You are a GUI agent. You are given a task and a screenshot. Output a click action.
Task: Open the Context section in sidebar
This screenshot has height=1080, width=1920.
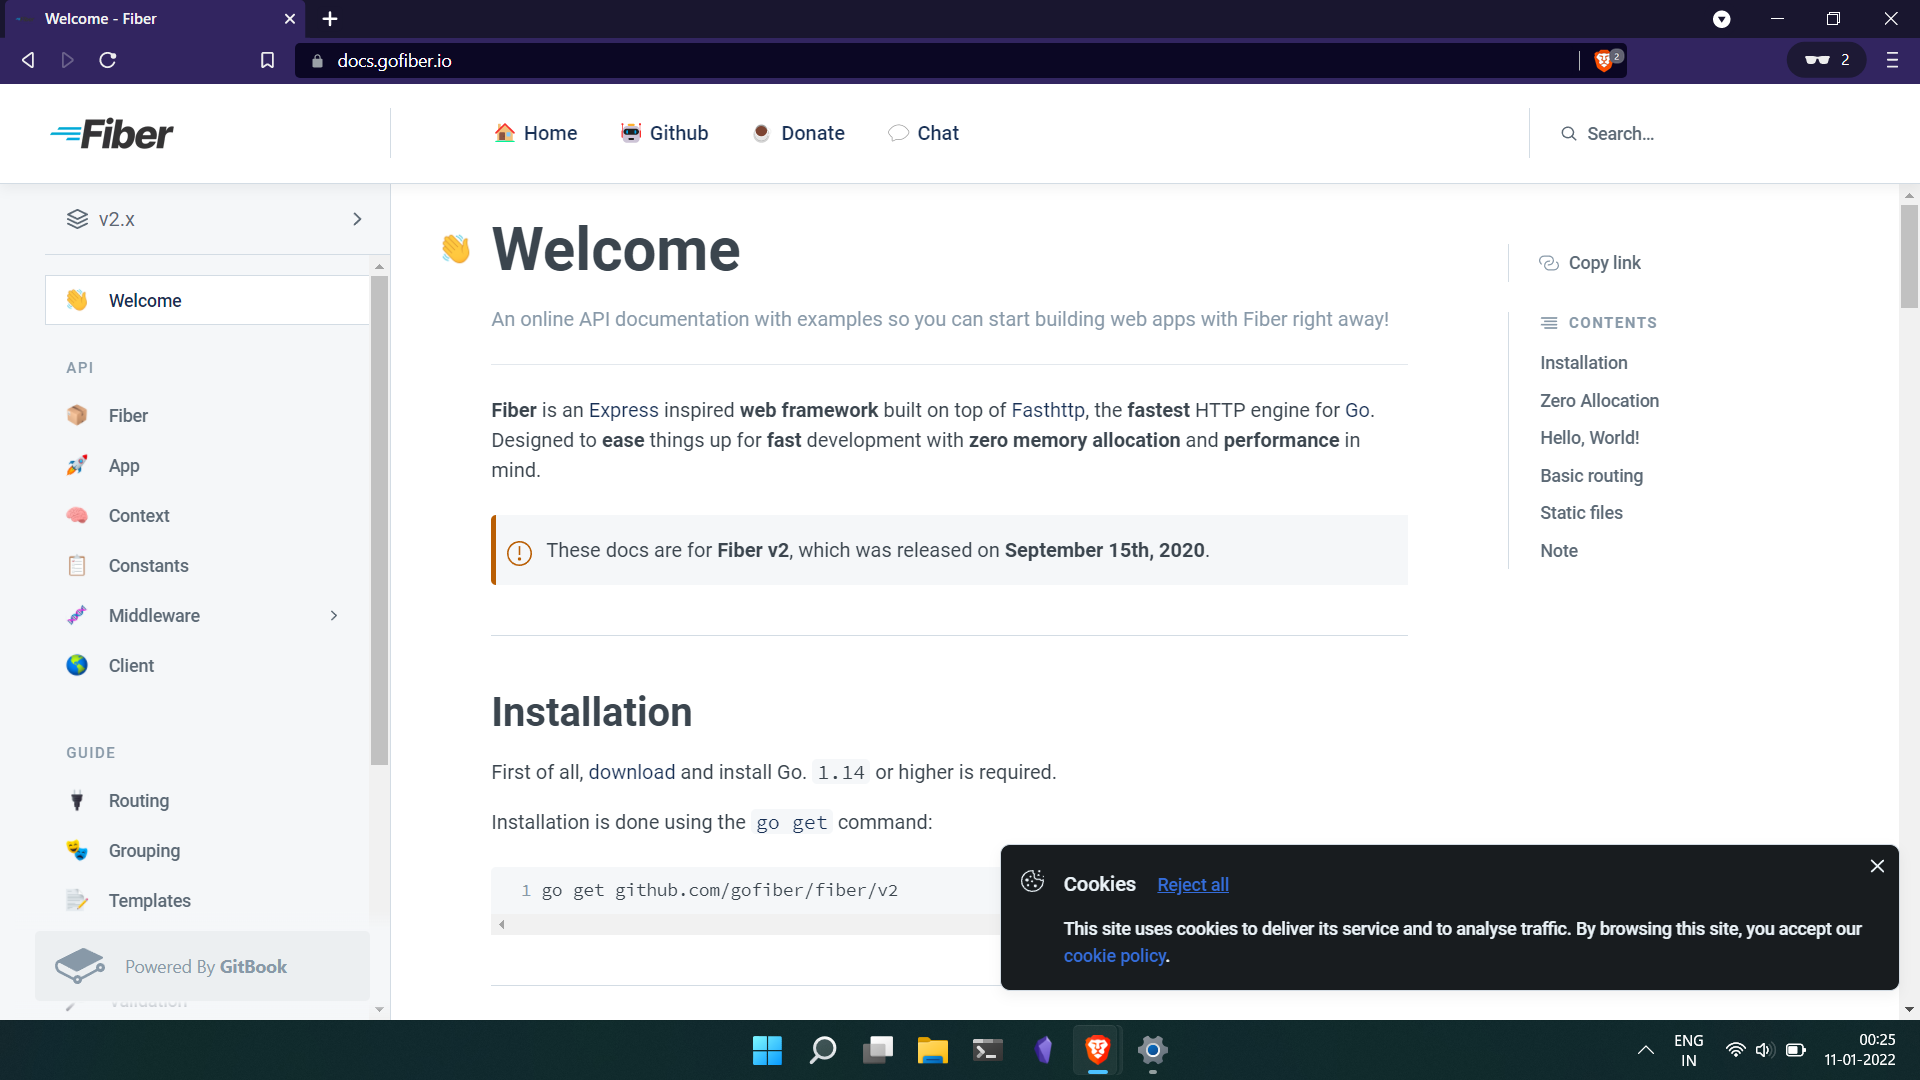click(139, 515)
